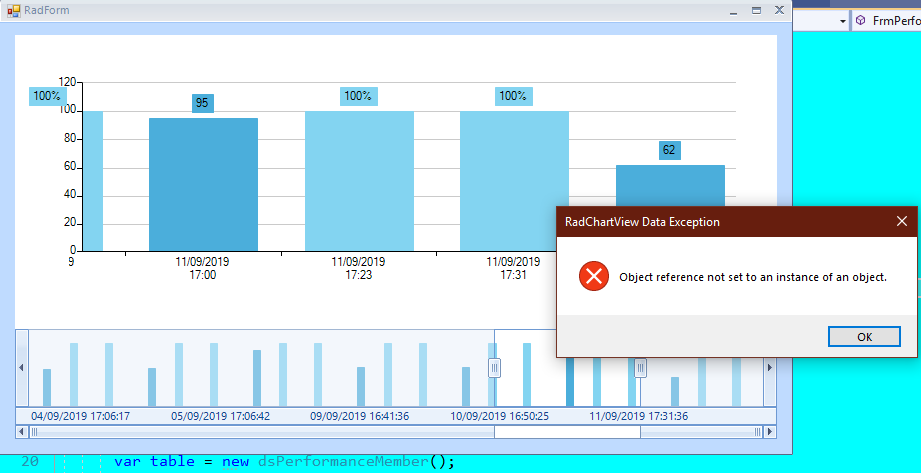Viewport: 921px width, 473px height.
Task: Open dropdown arrow beside FrmPerfo selector
Action: tap(843, 21)
